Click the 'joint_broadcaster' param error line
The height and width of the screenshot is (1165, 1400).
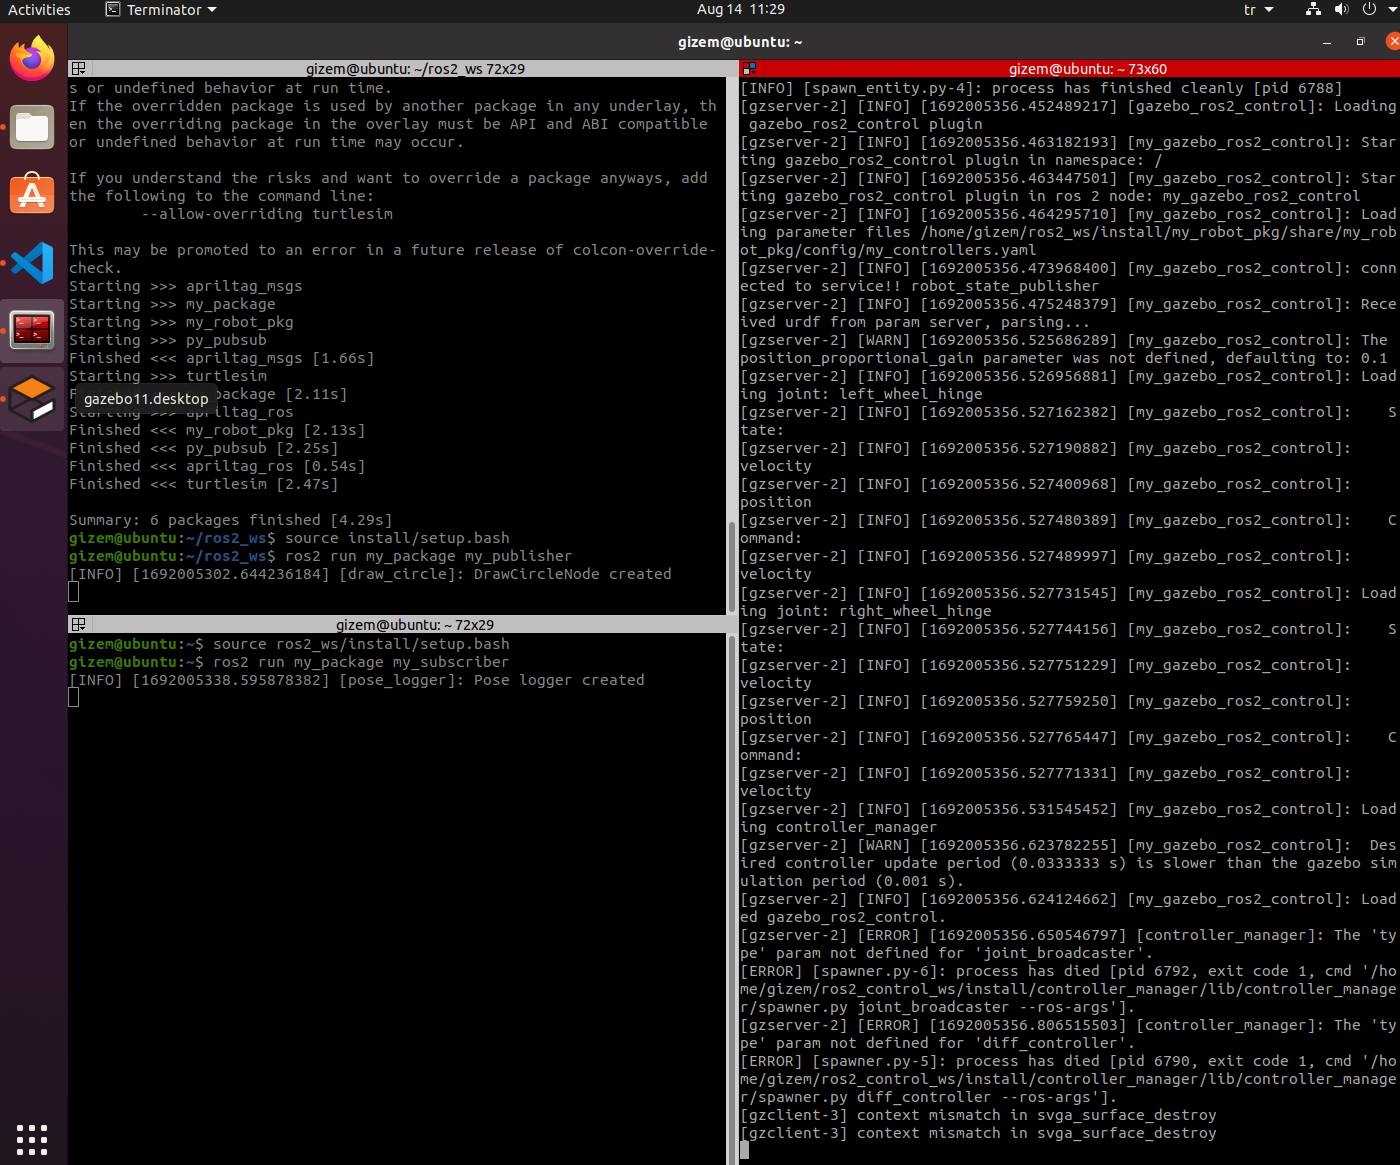click(1068, 944)
